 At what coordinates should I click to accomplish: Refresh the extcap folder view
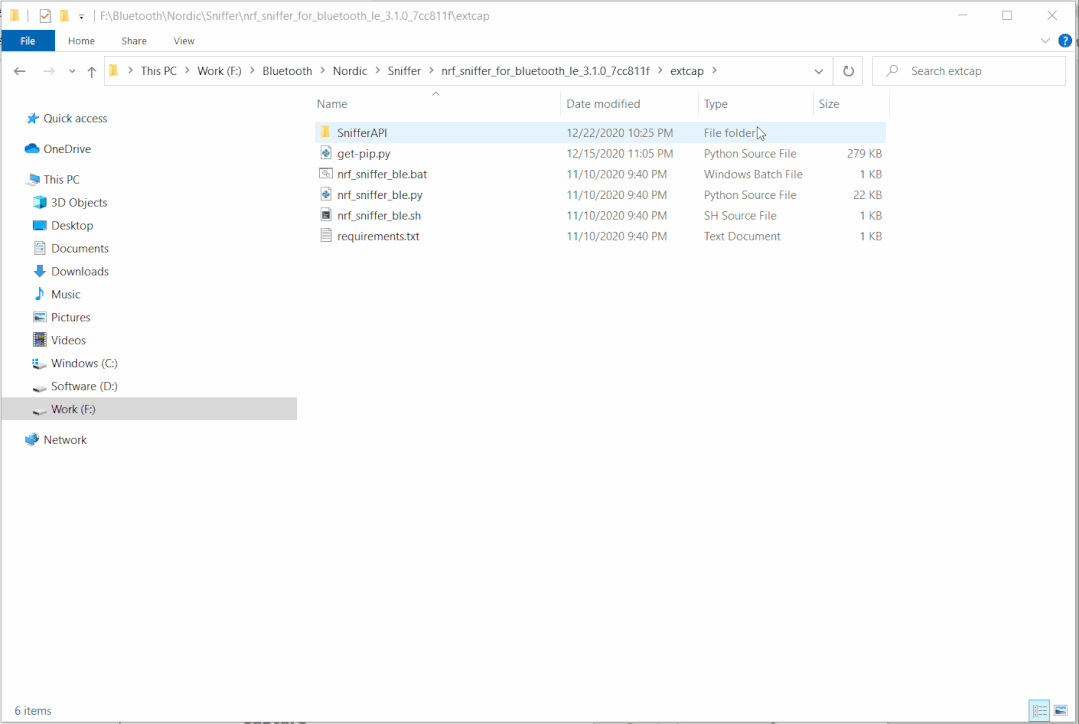[x=848, y=71]
